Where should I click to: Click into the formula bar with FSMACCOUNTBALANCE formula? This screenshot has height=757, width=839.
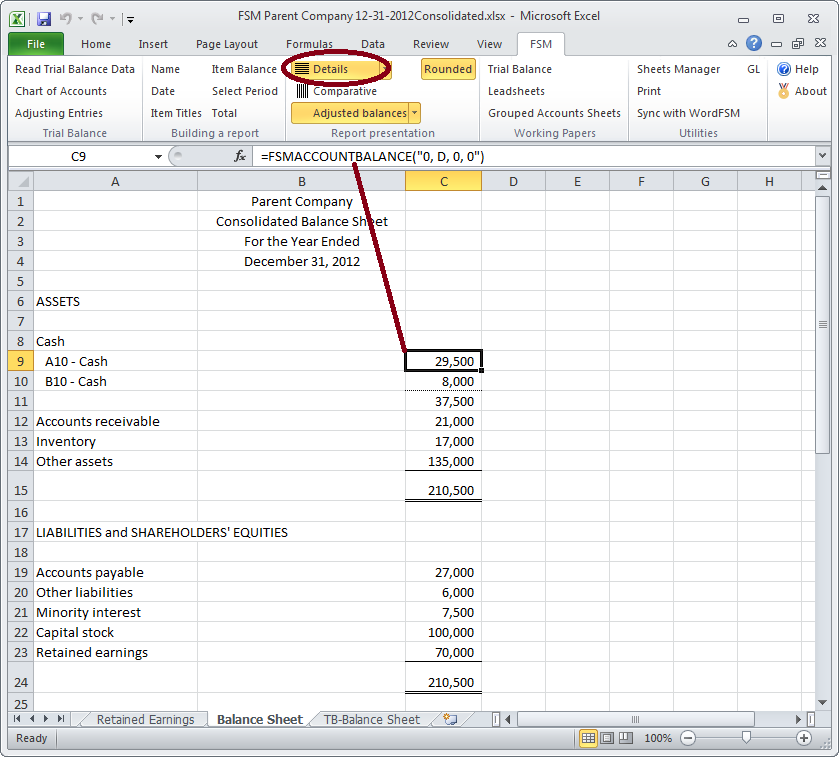534,156
